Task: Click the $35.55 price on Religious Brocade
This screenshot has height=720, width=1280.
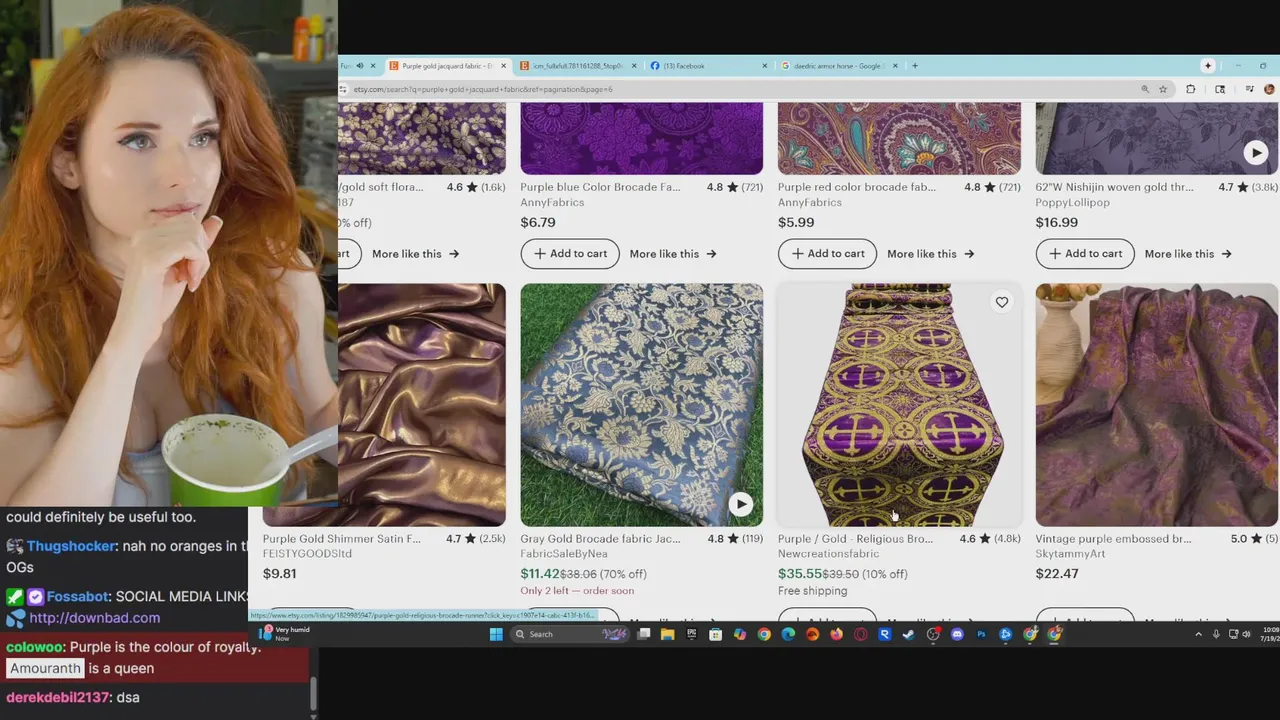Action: click(800, 574)
